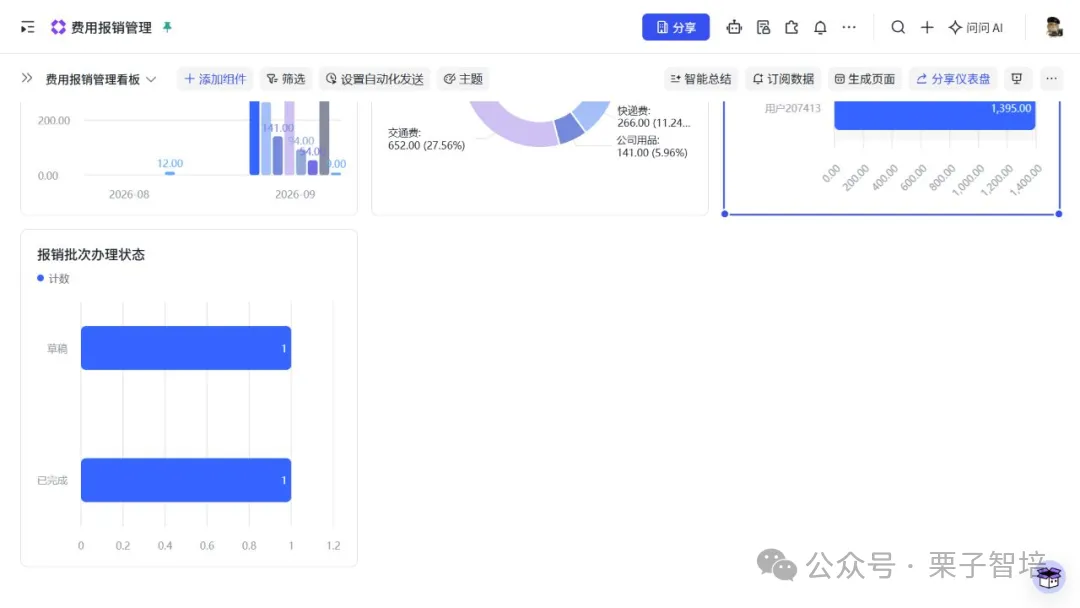The height and width of the screenshot is (608, 1080).
Task: Collapse the left sidebar menu icon
Action: (x=28, y=28)
